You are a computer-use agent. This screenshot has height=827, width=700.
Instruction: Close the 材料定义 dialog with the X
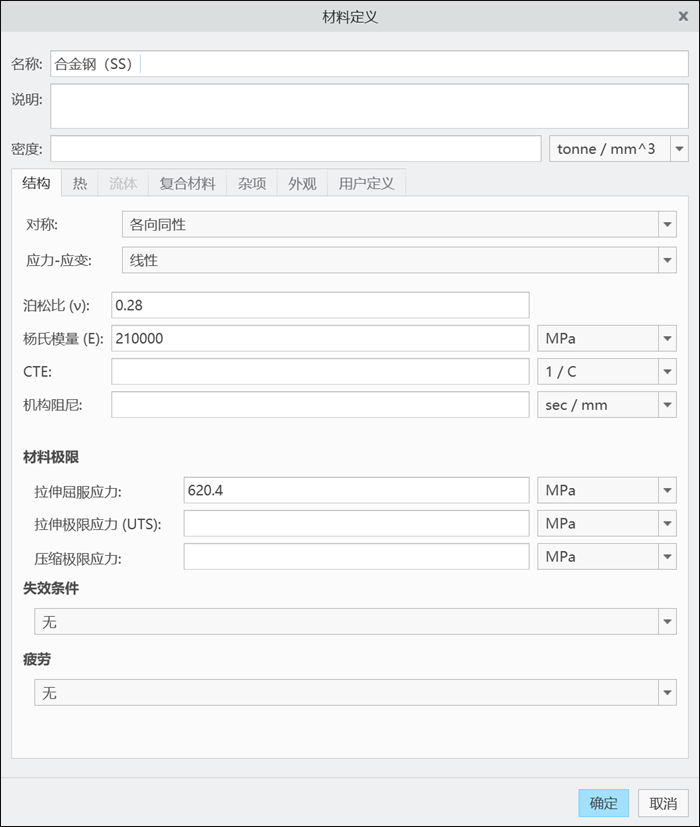click(683, 16)
